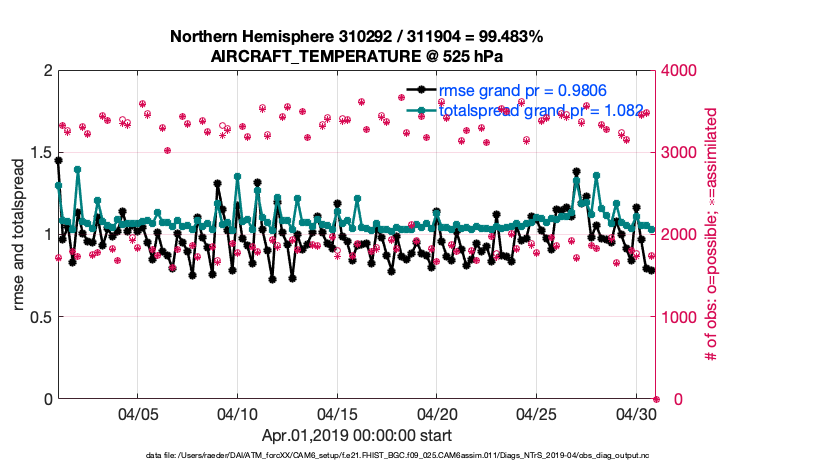Click the 1.5 tick on left axis
The image size is (830, 470).
coord(39,152)
